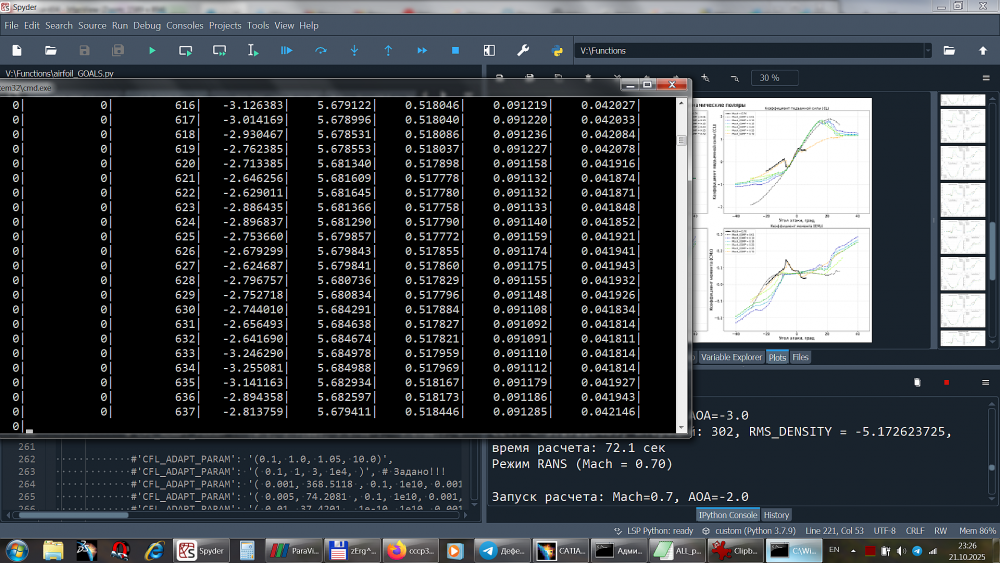Open Preferences via the wrench icon
Viewport: 1000px width, 563px height.
point(522,50)
